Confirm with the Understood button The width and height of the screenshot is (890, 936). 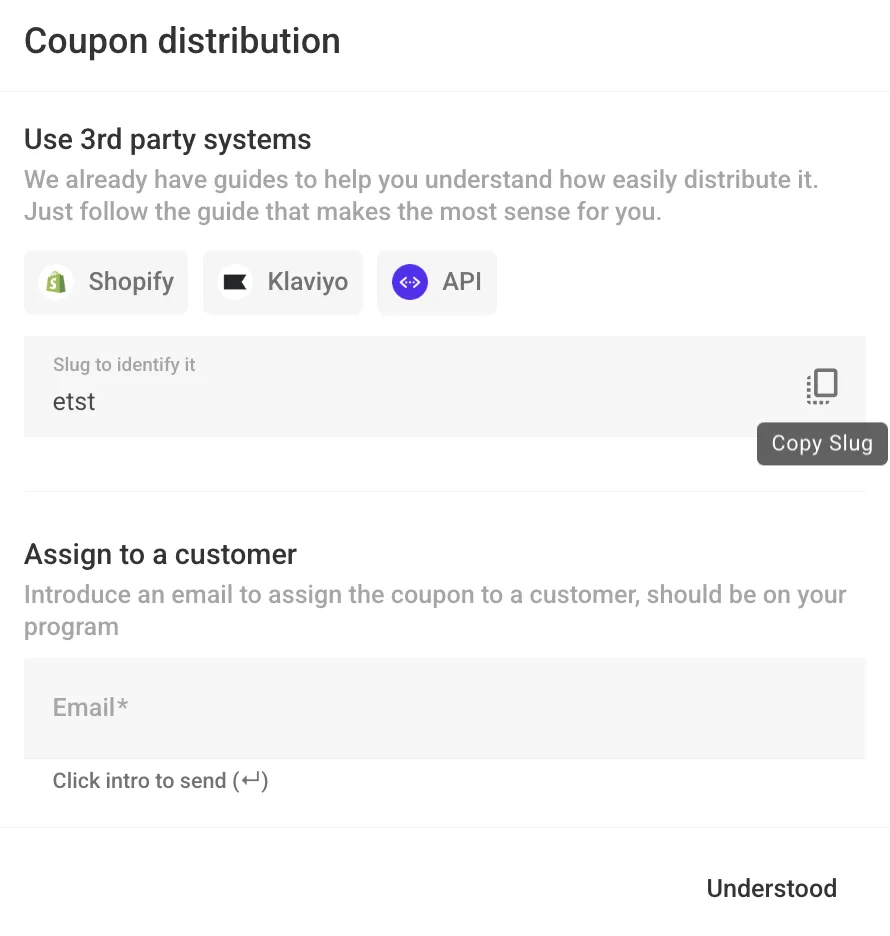(771, 888)
